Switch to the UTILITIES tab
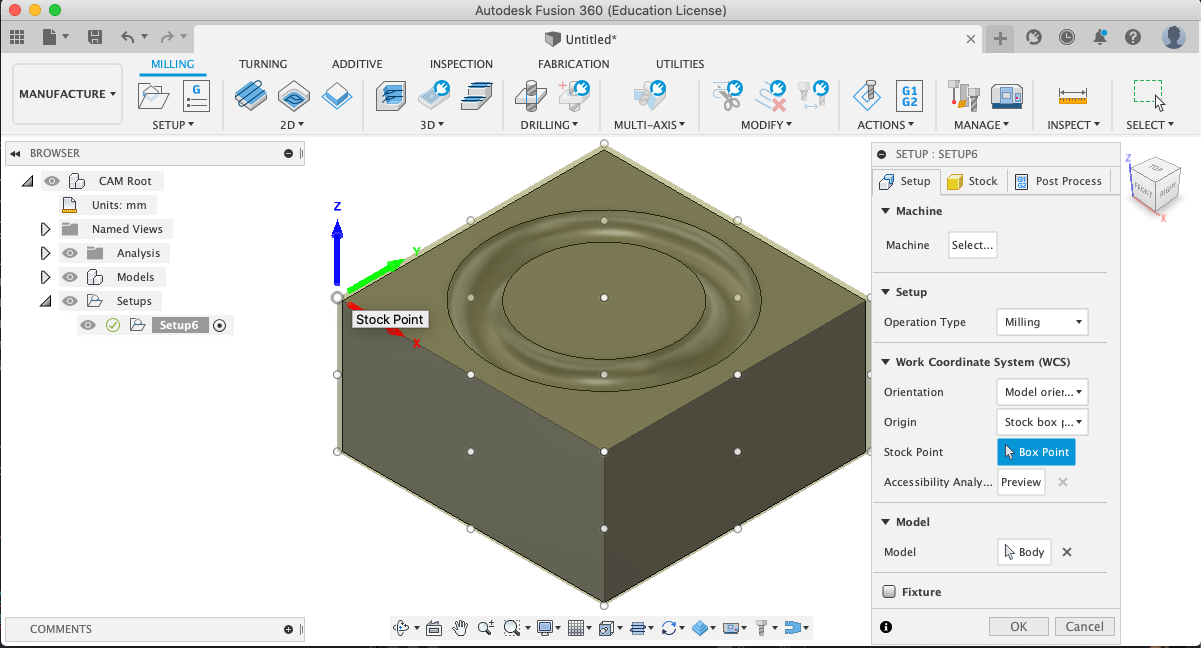This screenshot has width=1201, height=648. 680,64
